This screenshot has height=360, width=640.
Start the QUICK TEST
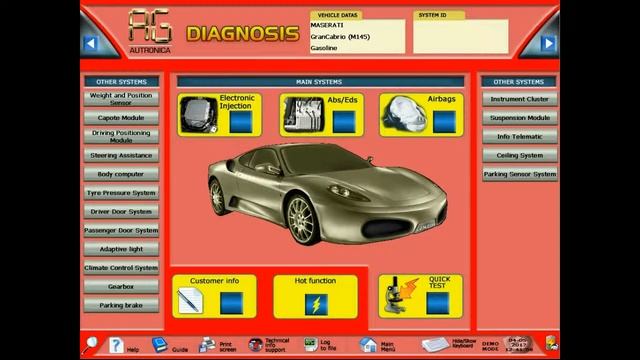(x=421, y=297)
